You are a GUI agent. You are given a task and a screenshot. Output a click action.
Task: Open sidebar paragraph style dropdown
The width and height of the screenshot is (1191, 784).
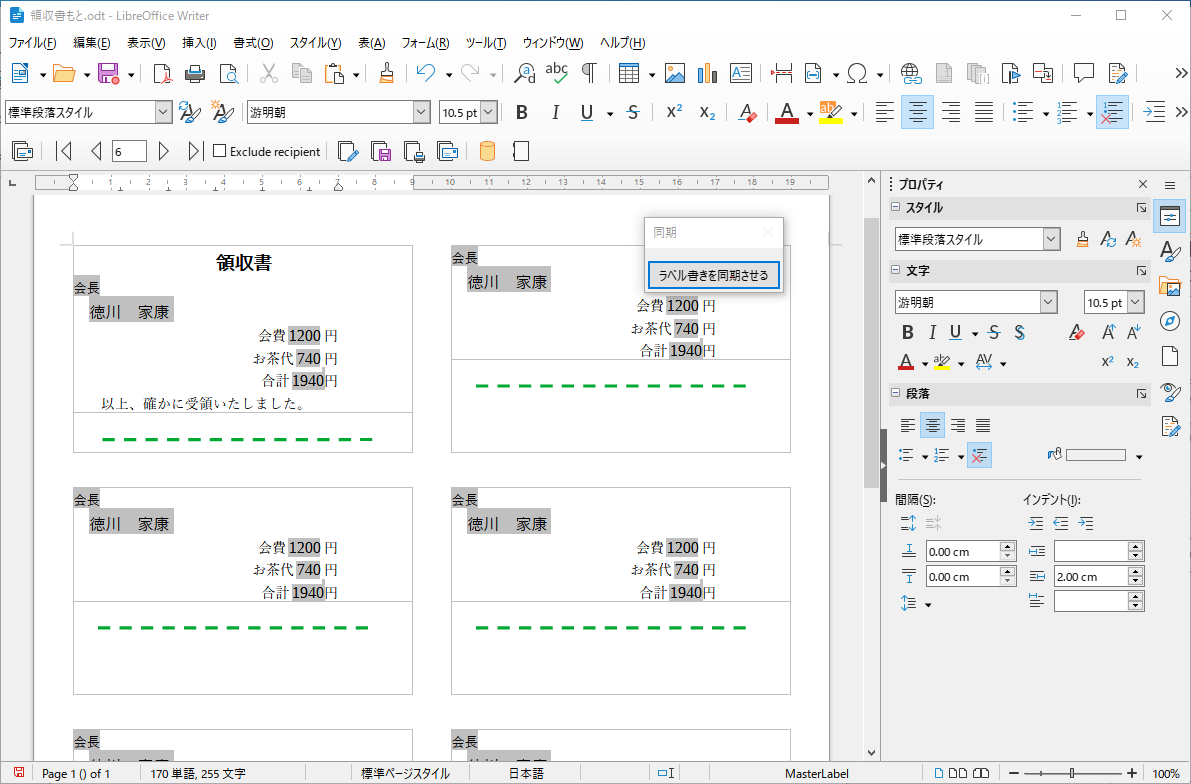[x=1051, y=239]
